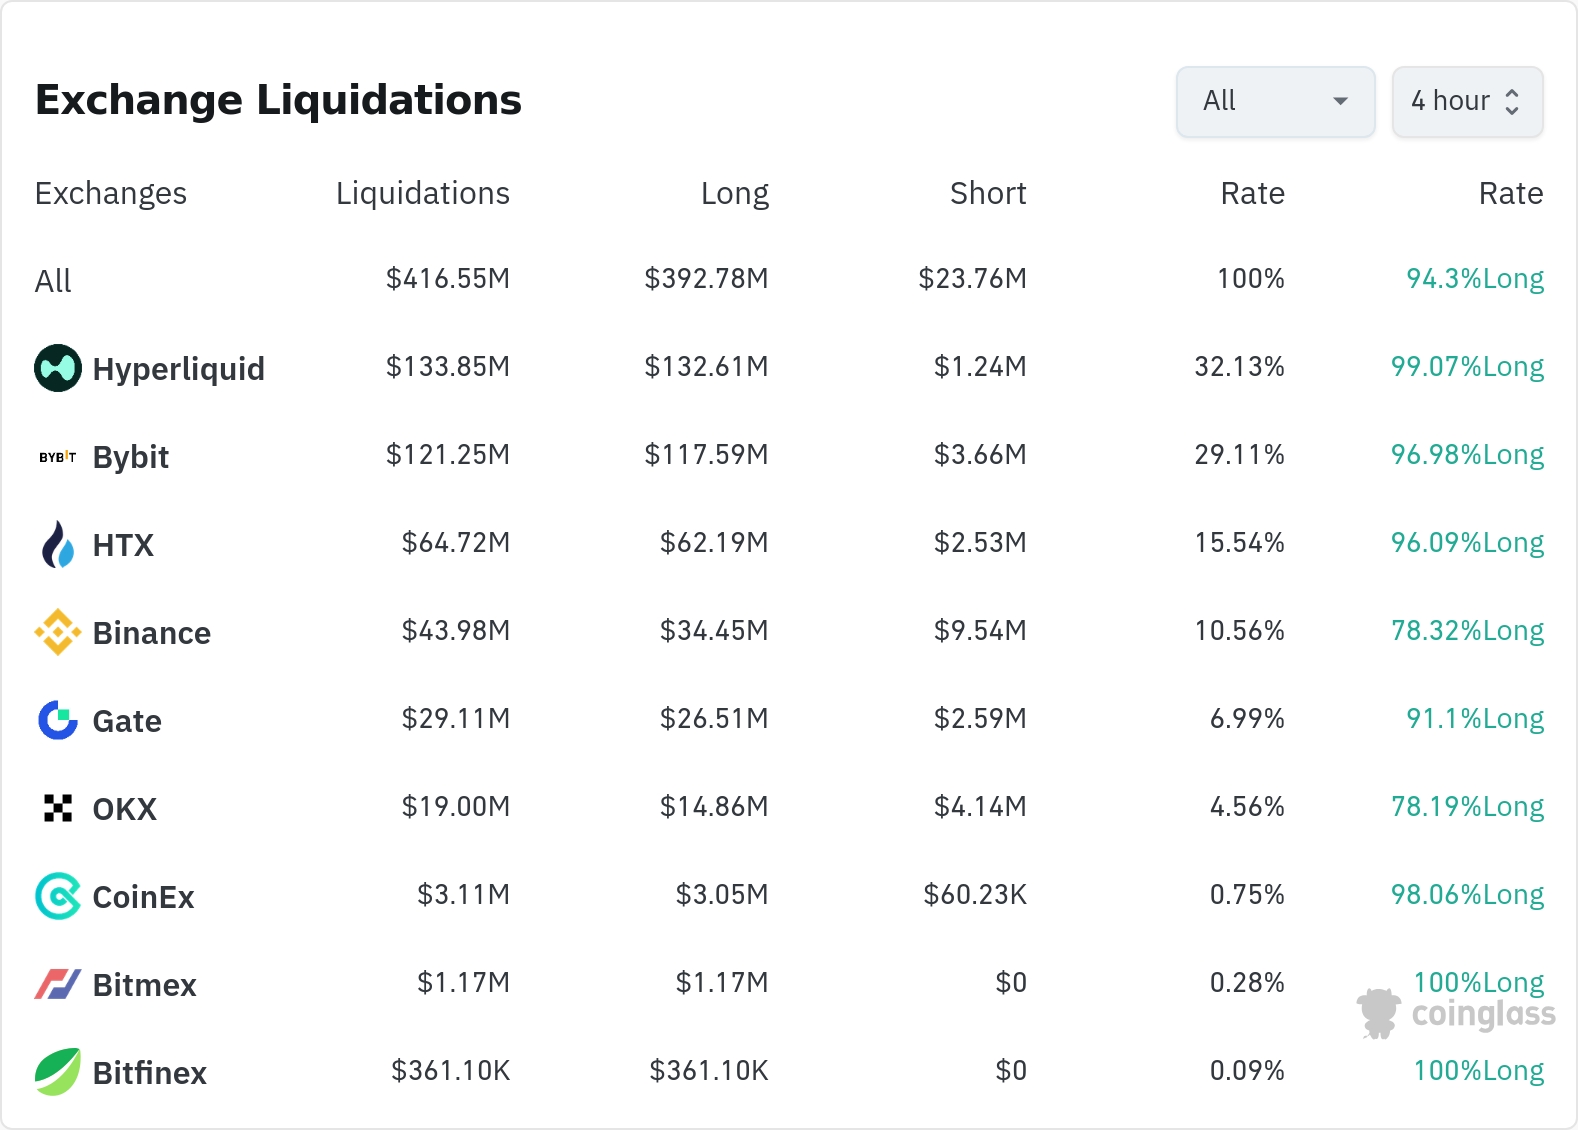Screen dimensions: 1578x1130
Task: Sort by the Long column header
Action: click(734, 193)
